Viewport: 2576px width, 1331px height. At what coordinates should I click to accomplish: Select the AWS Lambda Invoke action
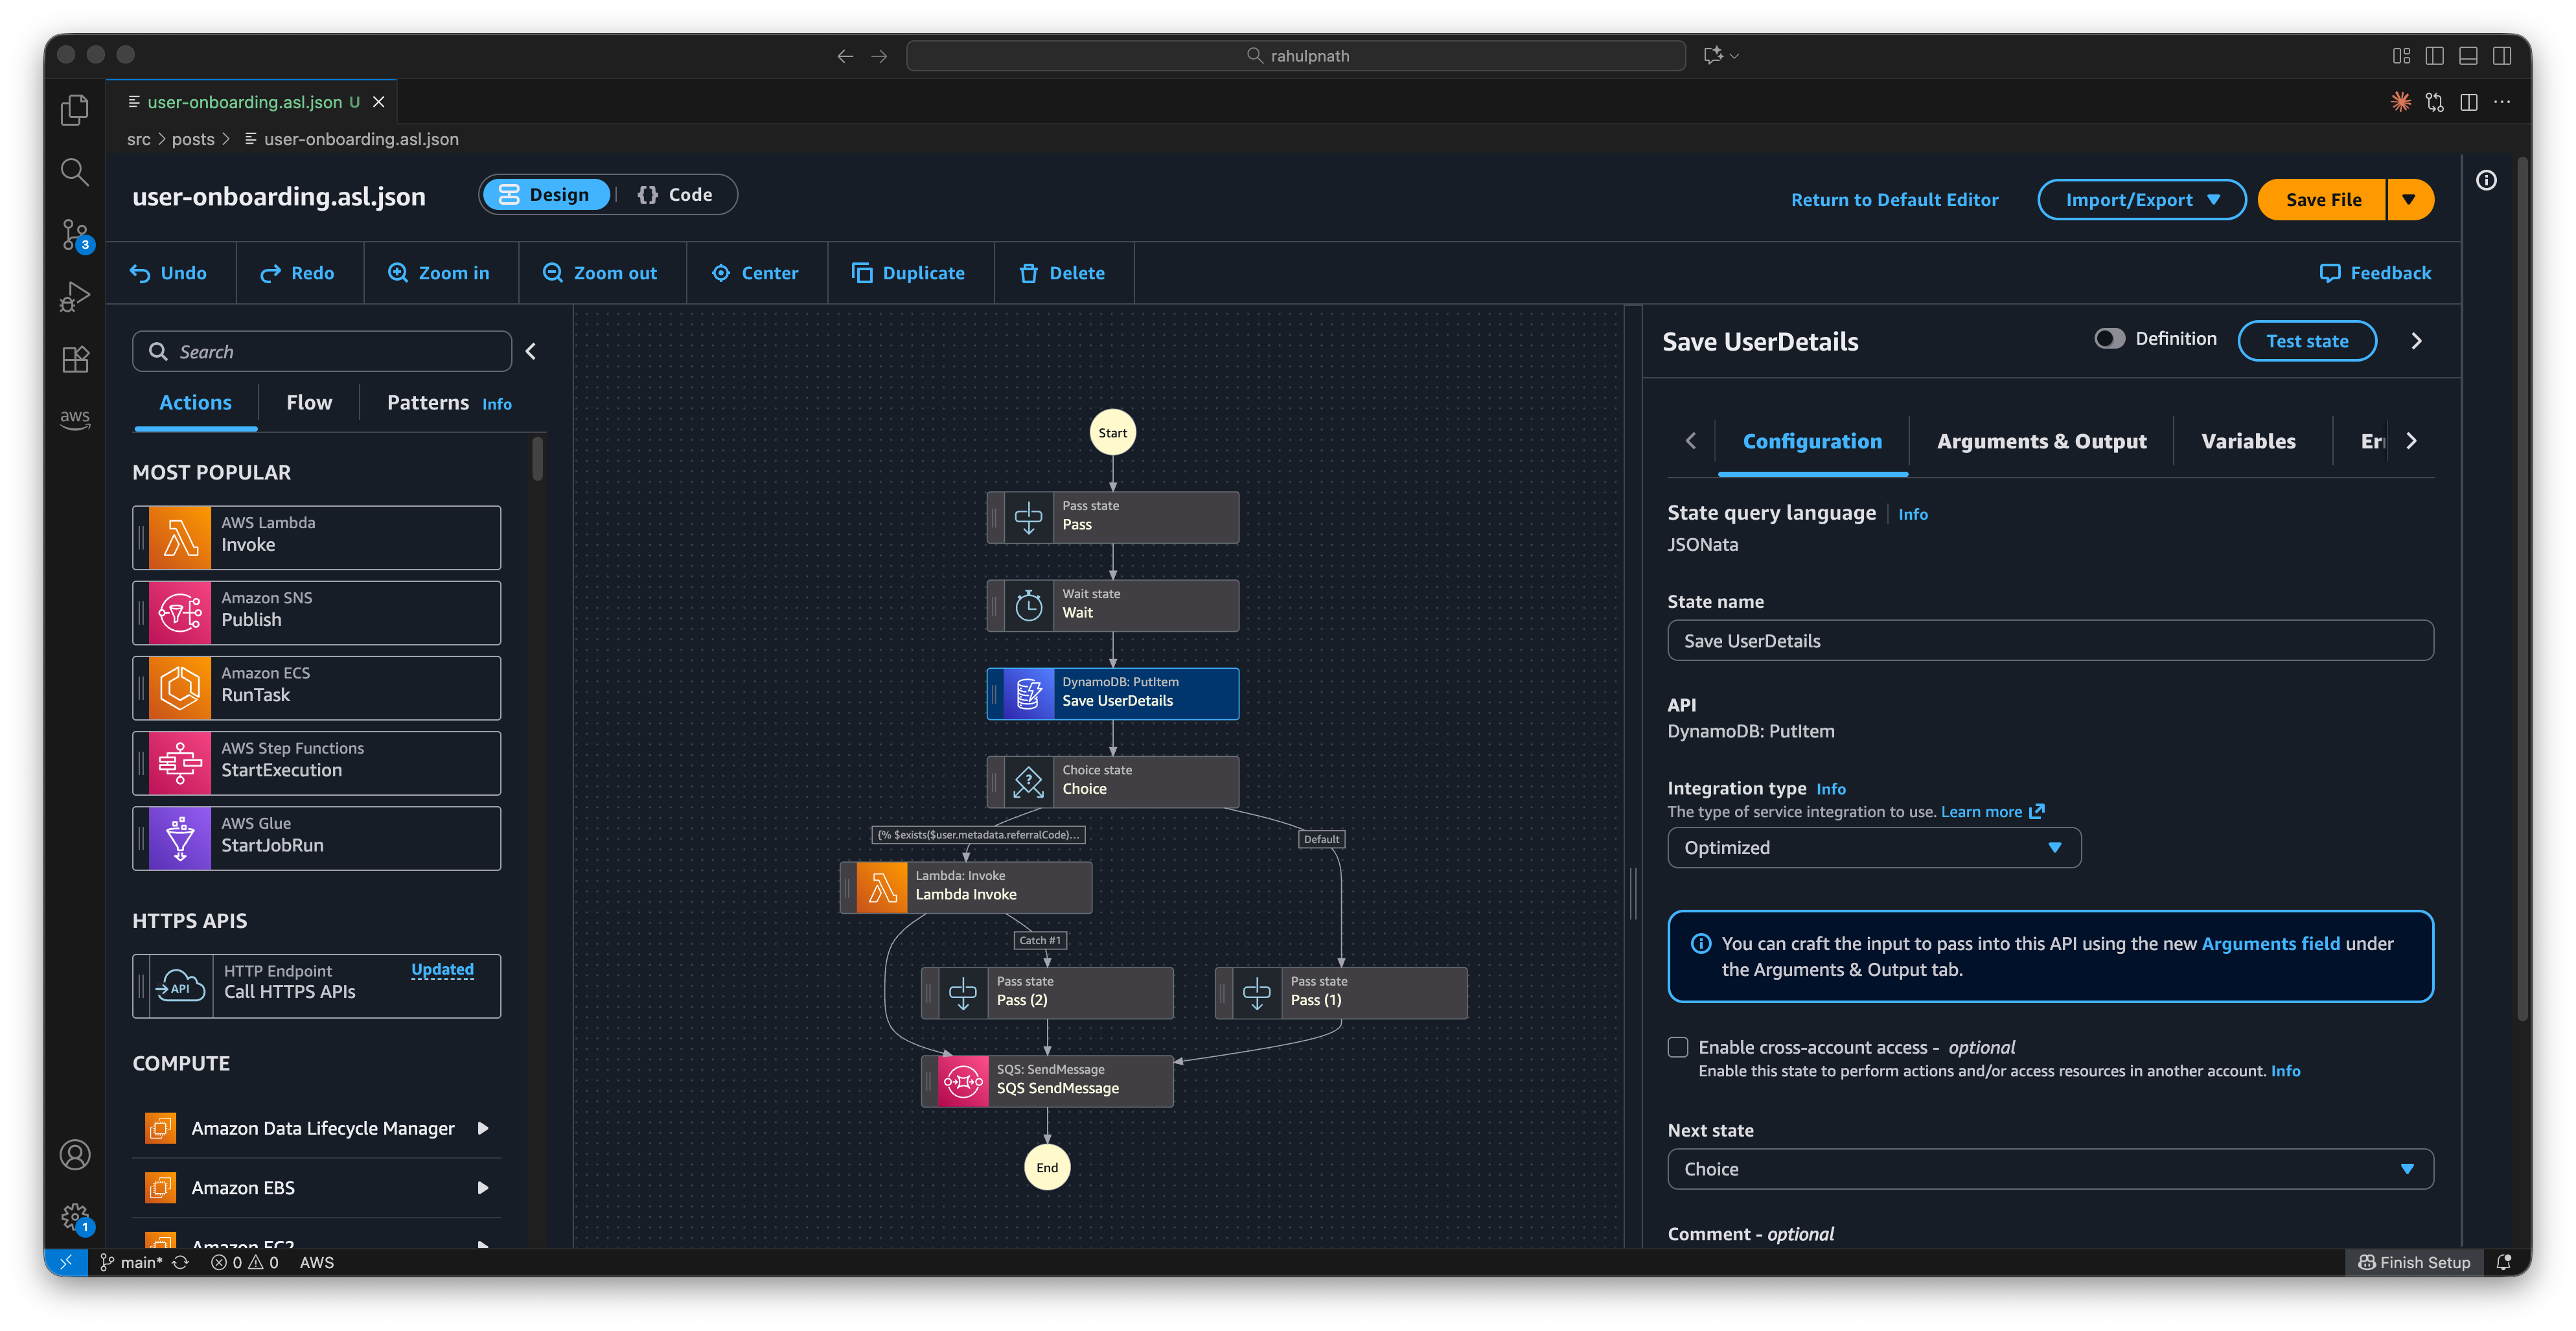[x=316, y=536]
